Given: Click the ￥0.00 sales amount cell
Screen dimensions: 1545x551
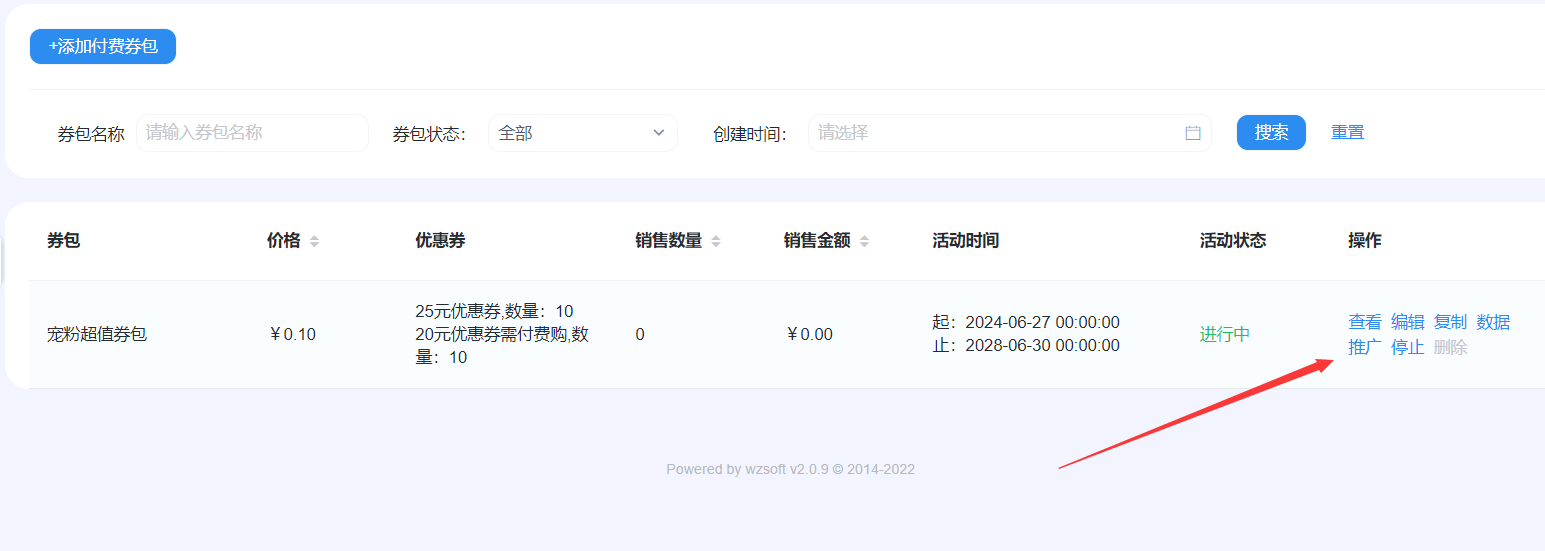Looking at the screenshot, I should click(x=809, y=335).
